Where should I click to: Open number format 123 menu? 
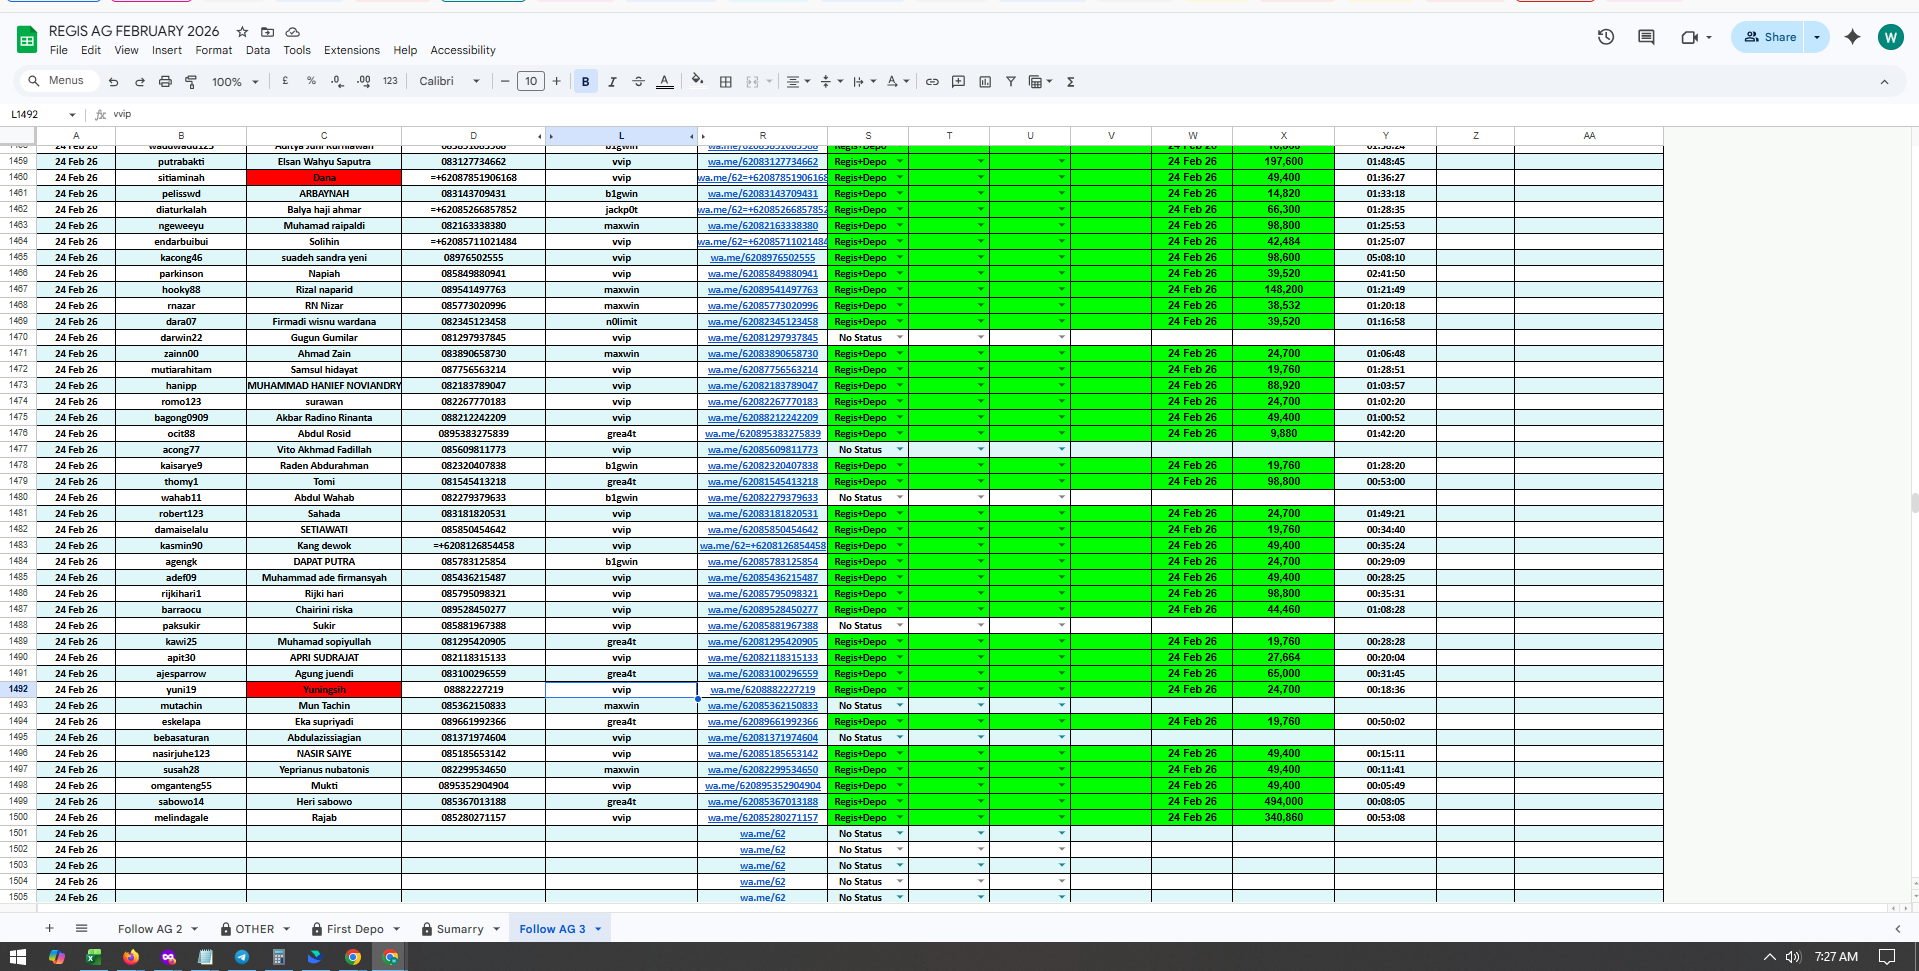(390, 81)
